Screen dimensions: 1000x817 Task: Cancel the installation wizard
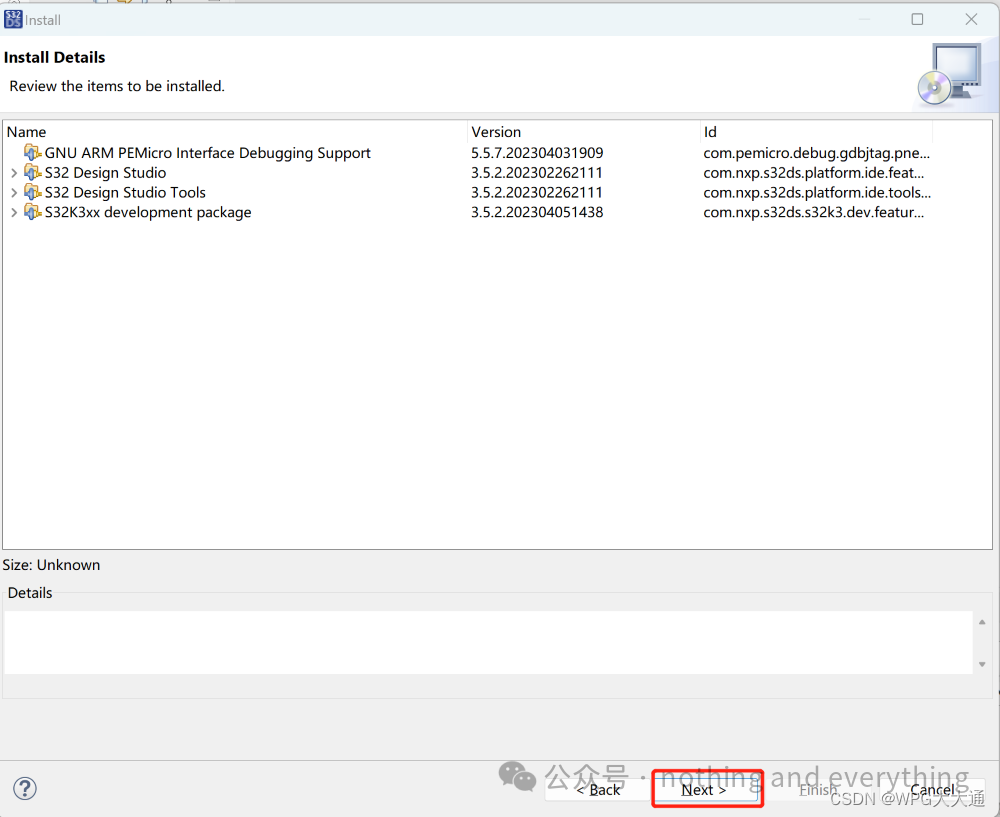pyautogui.click(x=933, y=790)
